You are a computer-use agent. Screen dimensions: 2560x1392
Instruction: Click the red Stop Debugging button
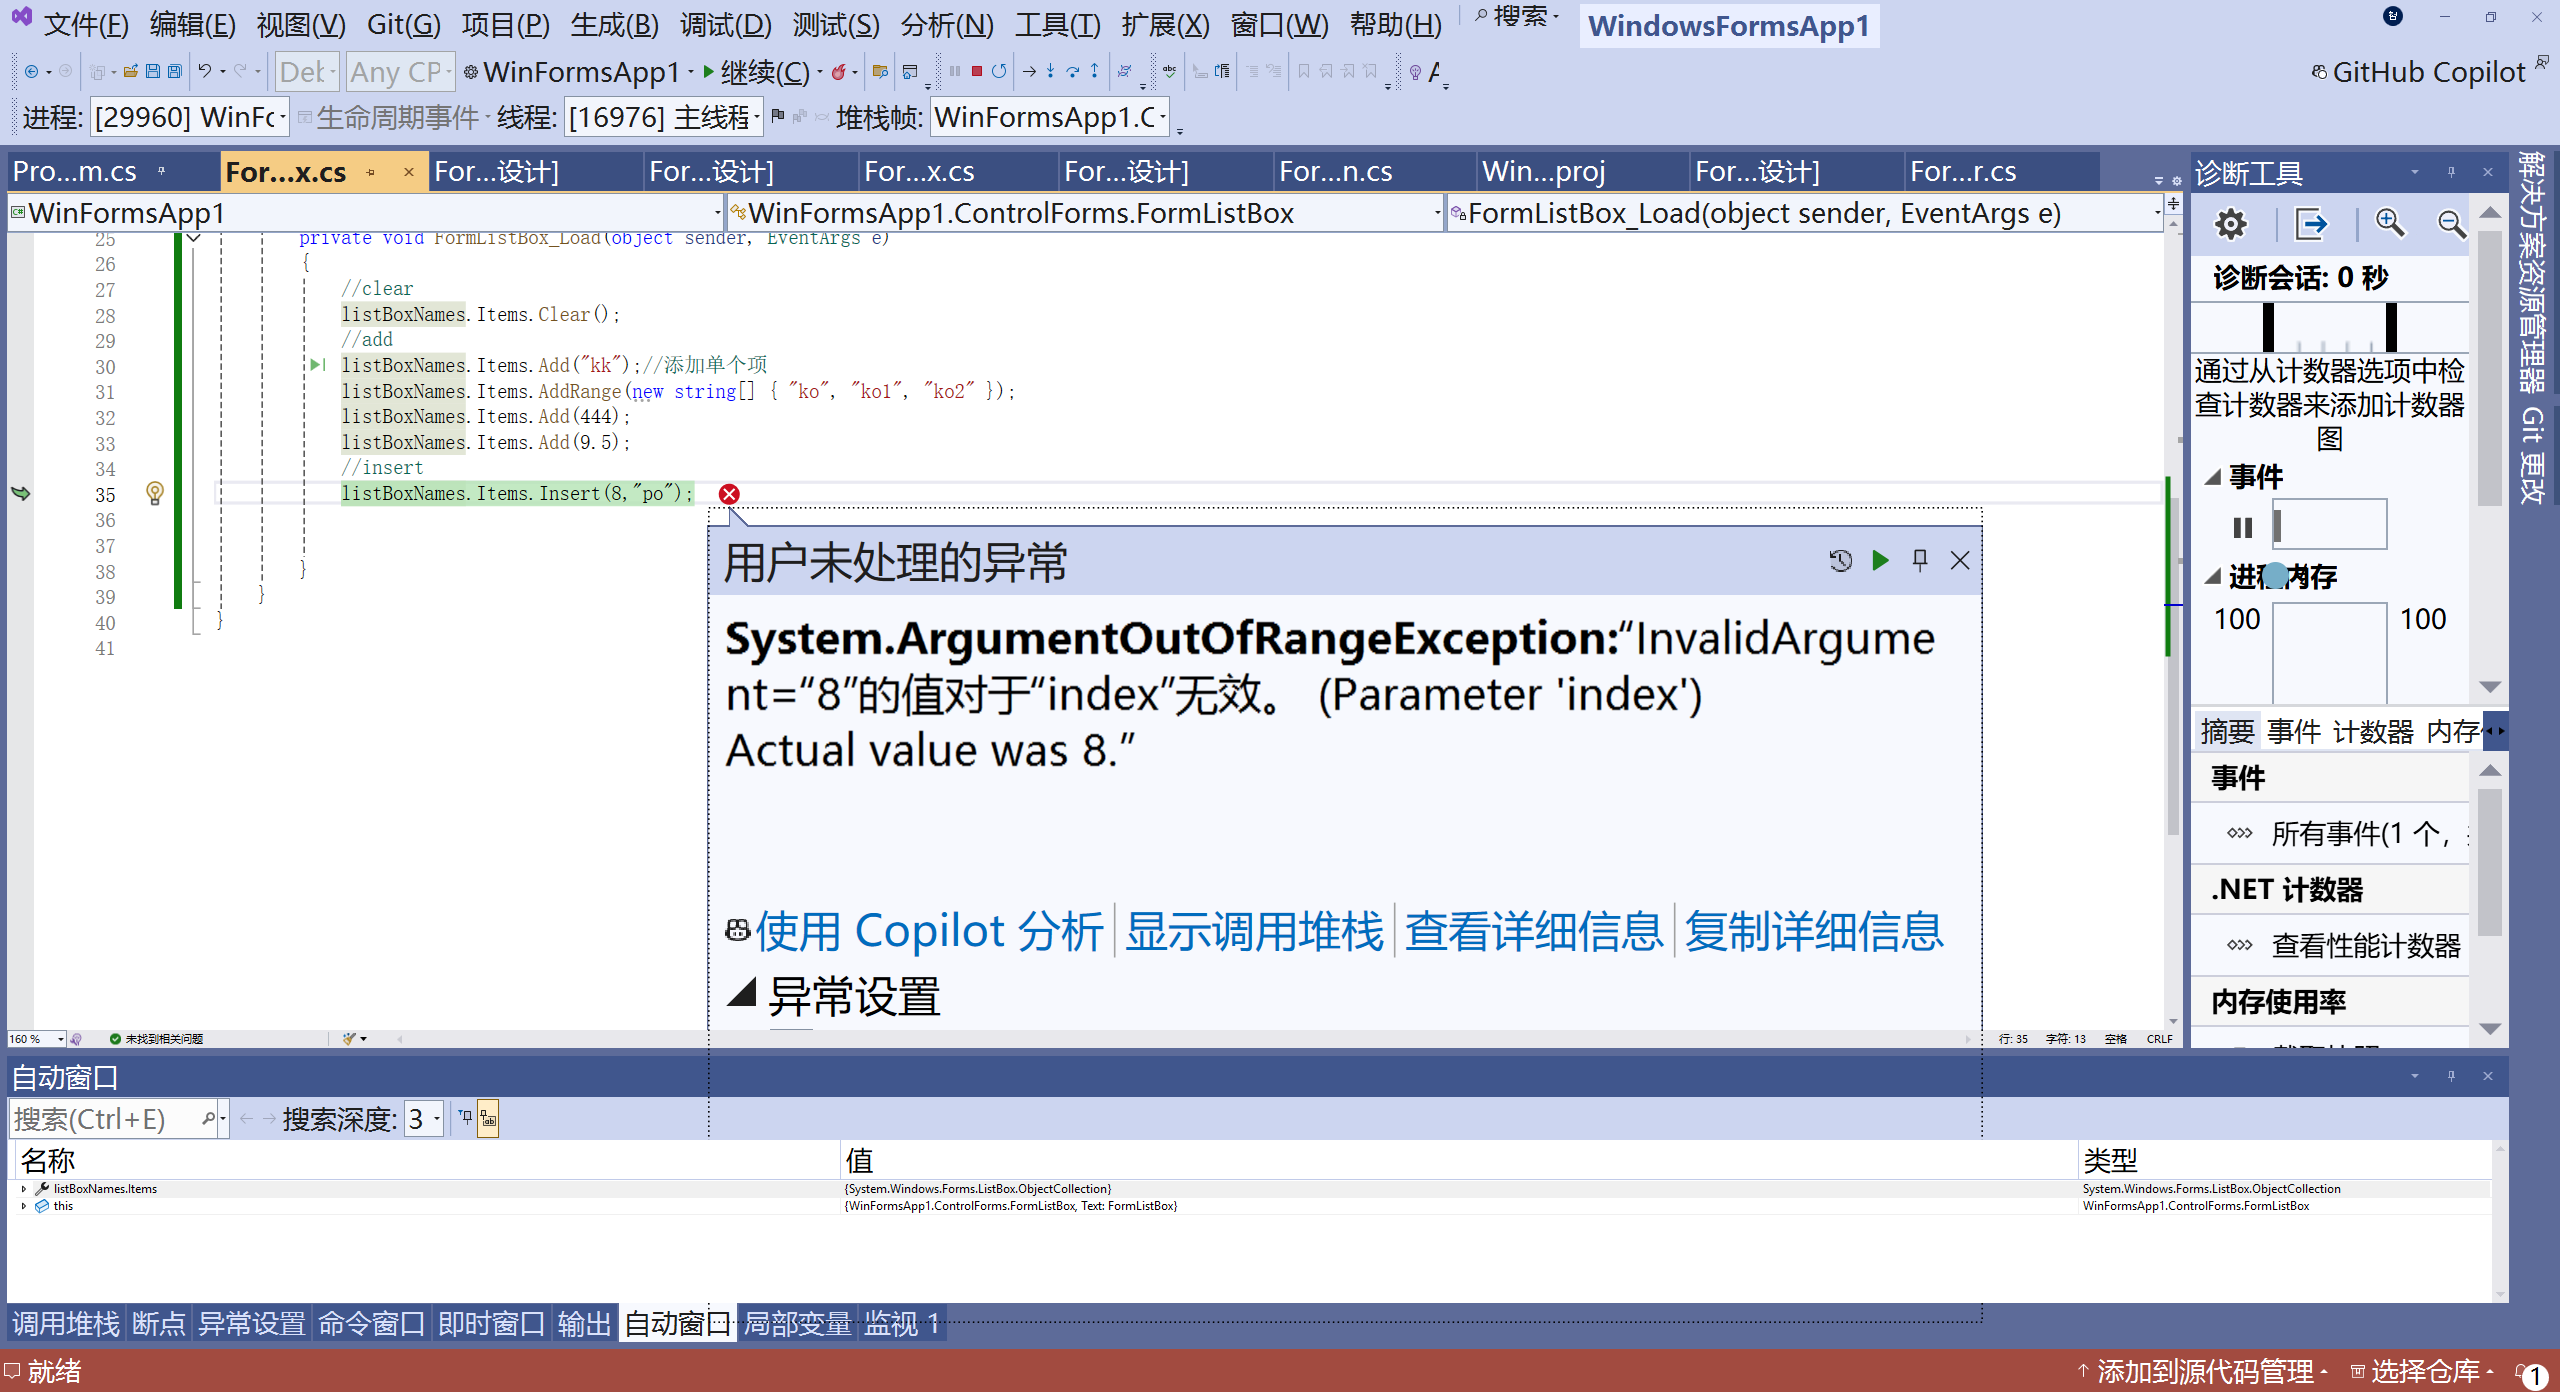pos(977,71)
